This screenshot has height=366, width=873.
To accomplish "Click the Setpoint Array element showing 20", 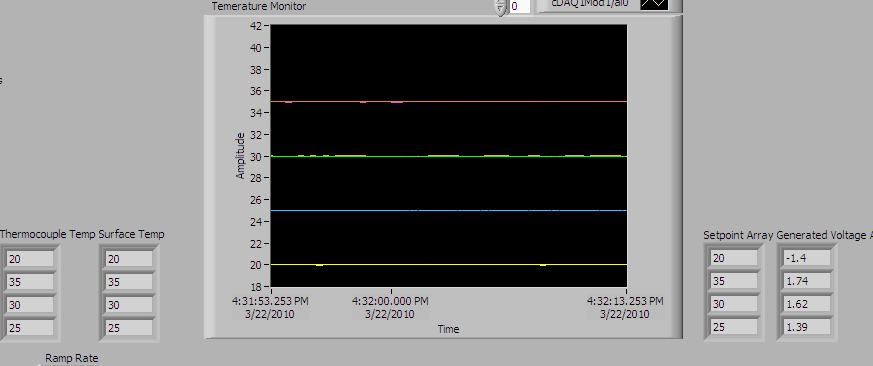I will [x=734, y=258].
